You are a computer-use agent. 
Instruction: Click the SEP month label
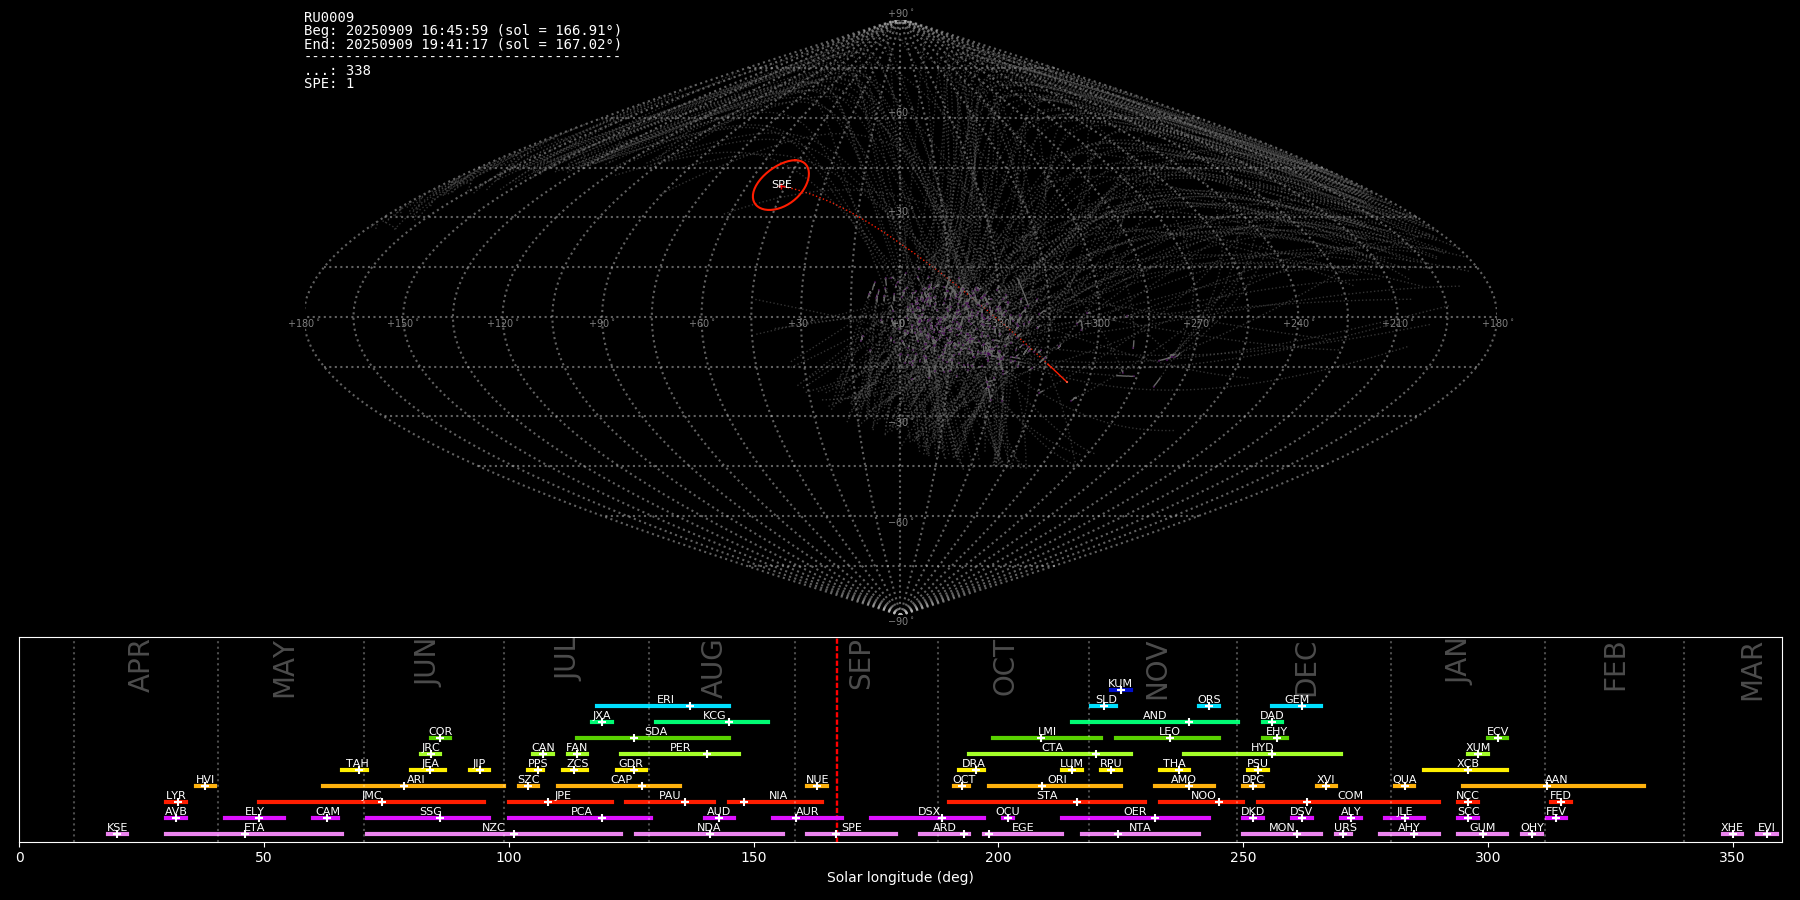860,666
